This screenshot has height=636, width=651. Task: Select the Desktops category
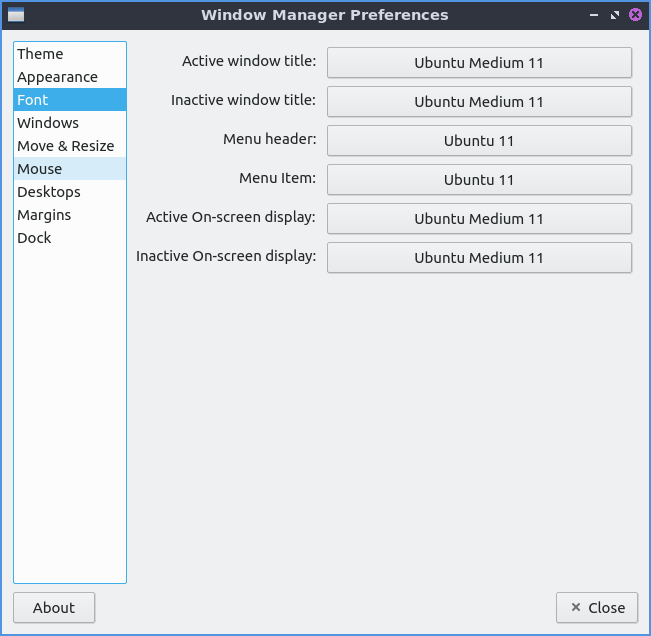point(49,192)
